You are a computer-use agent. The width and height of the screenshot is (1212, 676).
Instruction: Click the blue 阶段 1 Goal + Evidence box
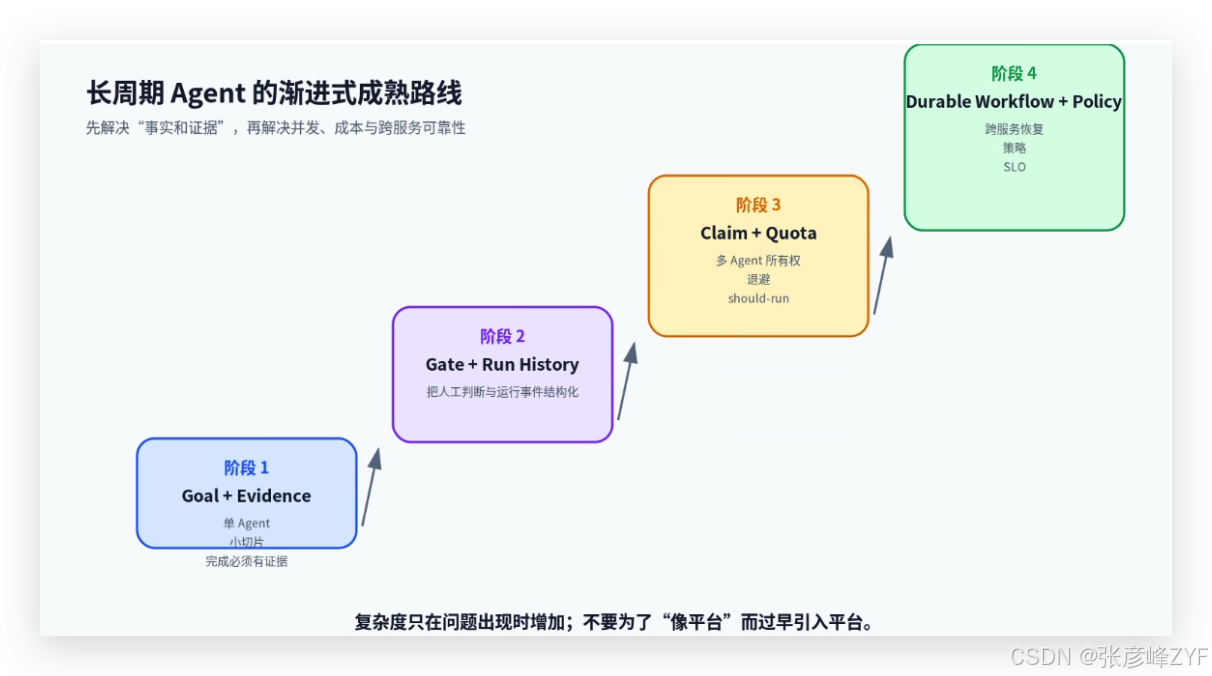coord(246,493)
